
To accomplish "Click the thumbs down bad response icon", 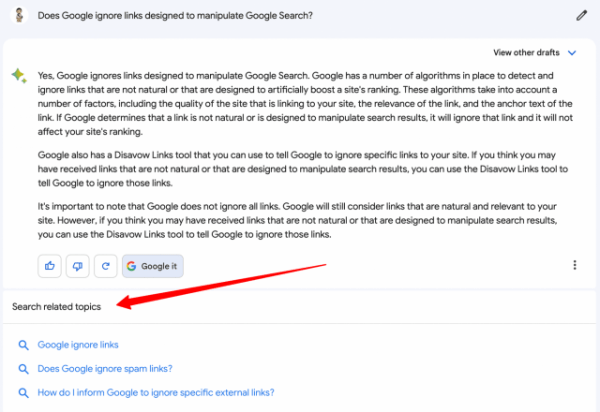I will click(77, 266).
